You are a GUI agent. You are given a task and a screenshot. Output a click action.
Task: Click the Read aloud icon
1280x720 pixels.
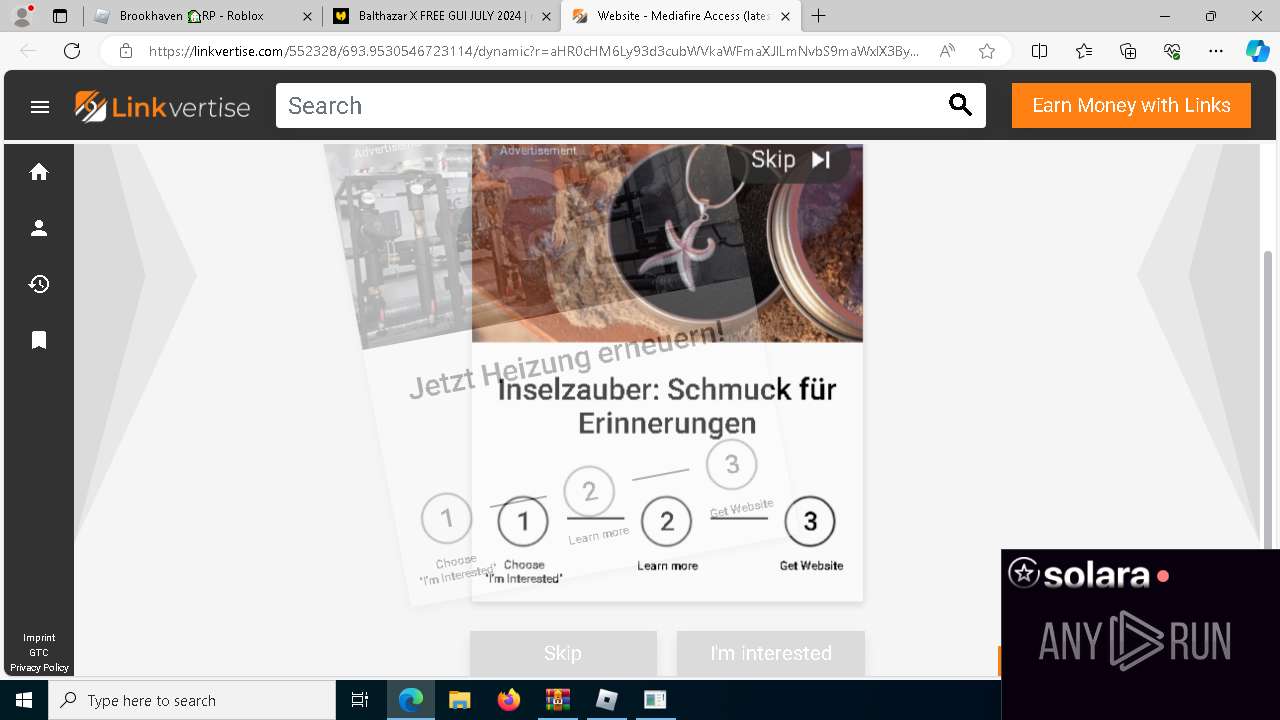click(x=947, y=51)
